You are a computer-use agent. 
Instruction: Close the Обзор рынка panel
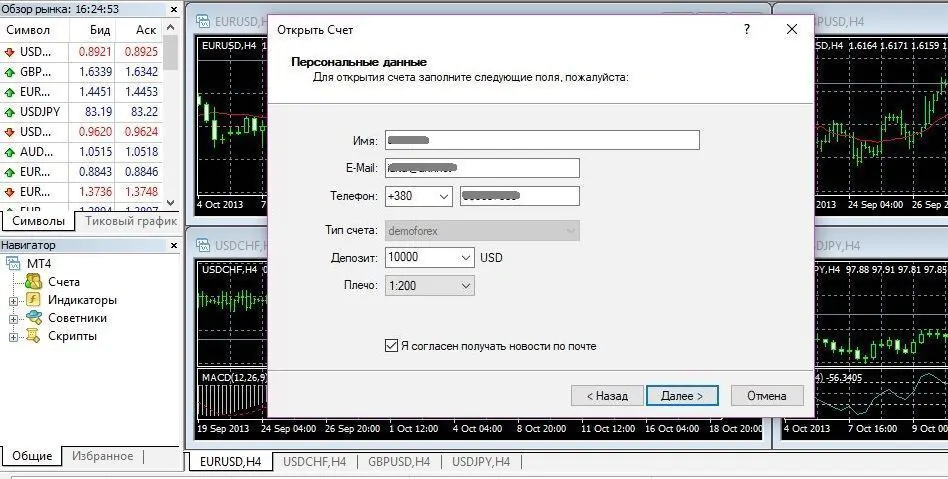point(174,9)
